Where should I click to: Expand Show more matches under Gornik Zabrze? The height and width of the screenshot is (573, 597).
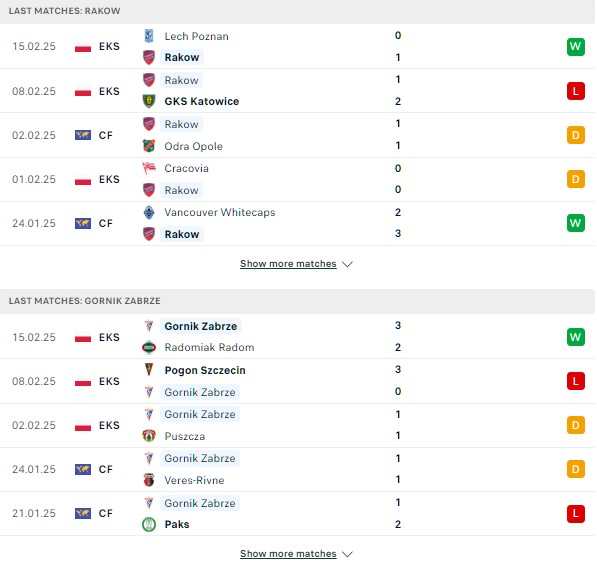click(288, 553)
